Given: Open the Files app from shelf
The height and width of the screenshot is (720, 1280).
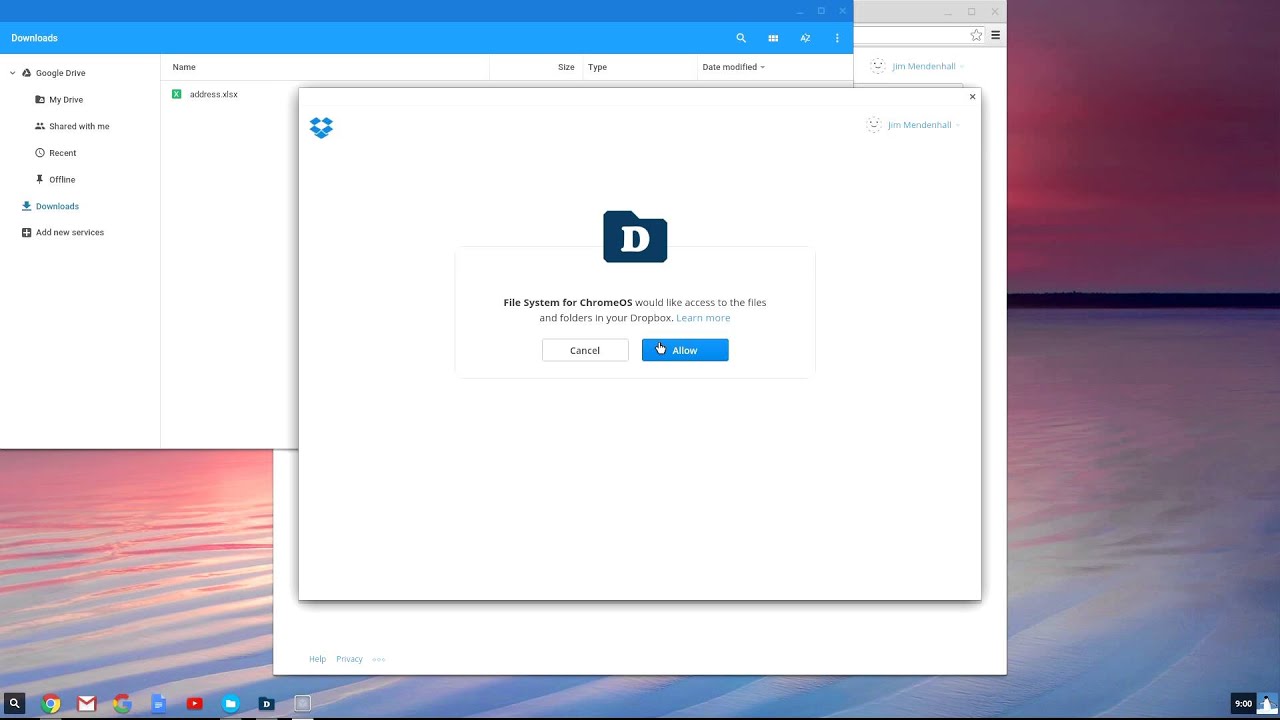Looking at the screenshot, I should [x=230, y=704].
